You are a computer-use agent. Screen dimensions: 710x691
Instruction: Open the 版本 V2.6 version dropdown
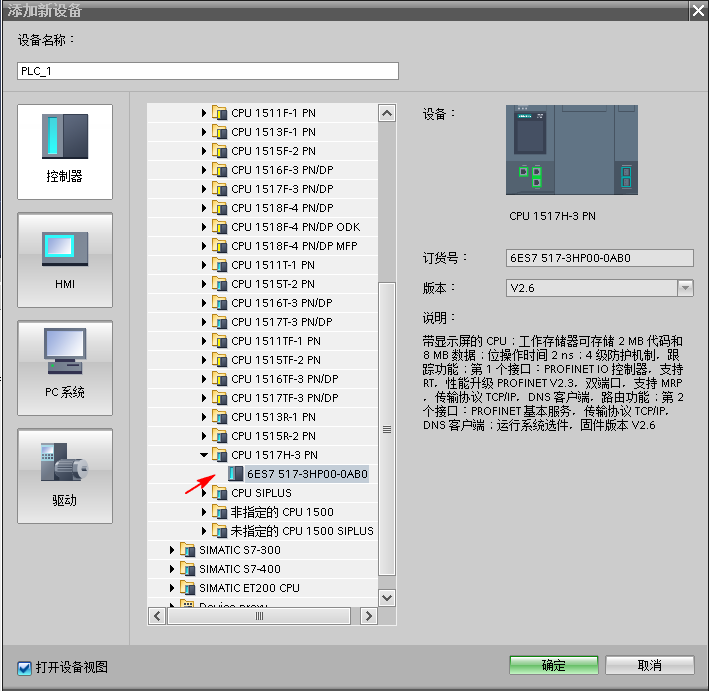685,288
